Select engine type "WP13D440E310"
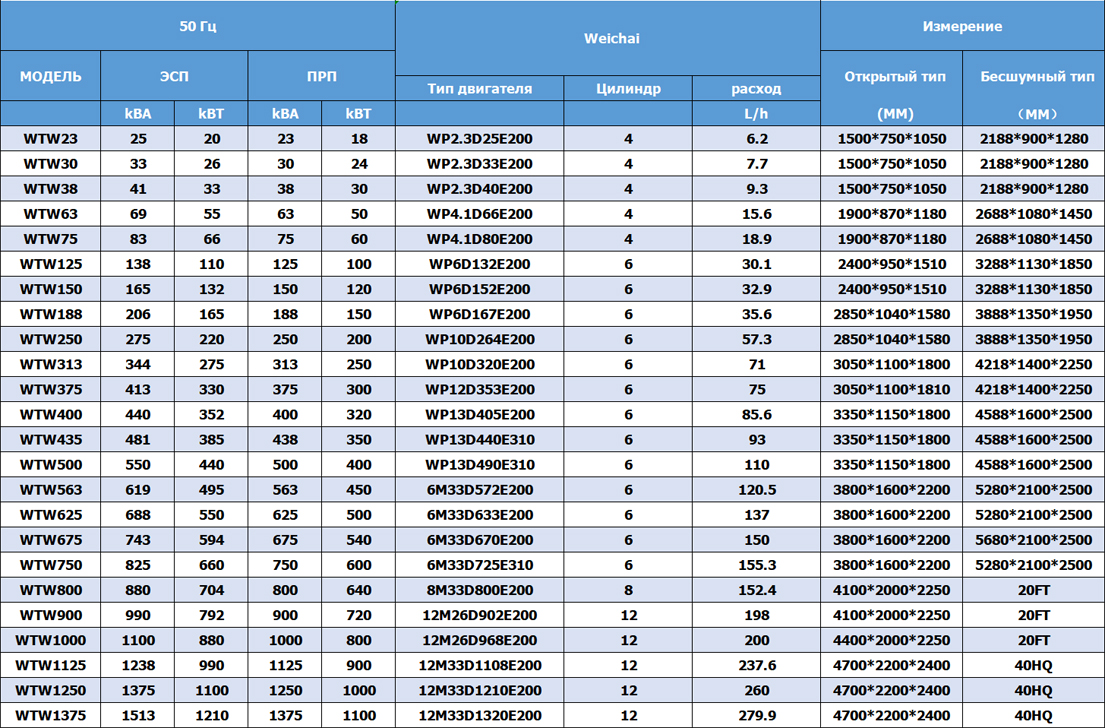The width and height of the screenshot is (1105, 728). 479,440
